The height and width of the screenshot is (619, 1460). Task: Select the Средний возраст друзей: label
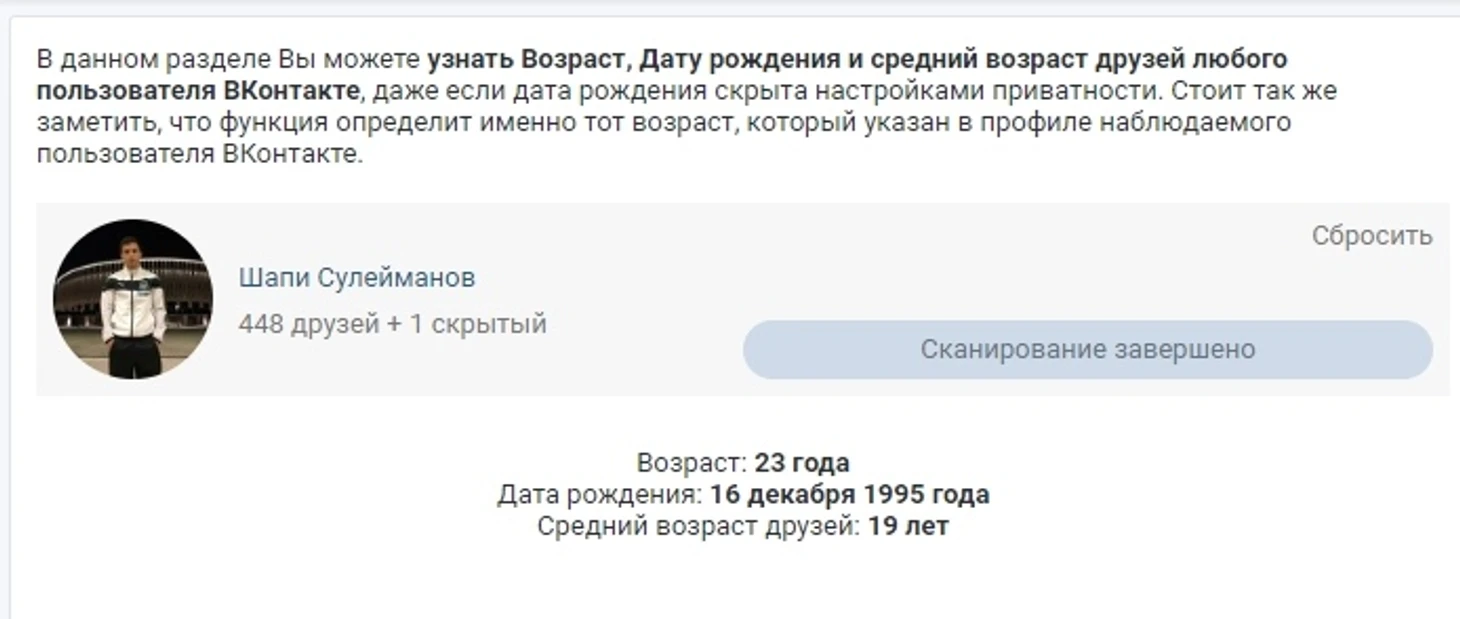click(699, 526)
